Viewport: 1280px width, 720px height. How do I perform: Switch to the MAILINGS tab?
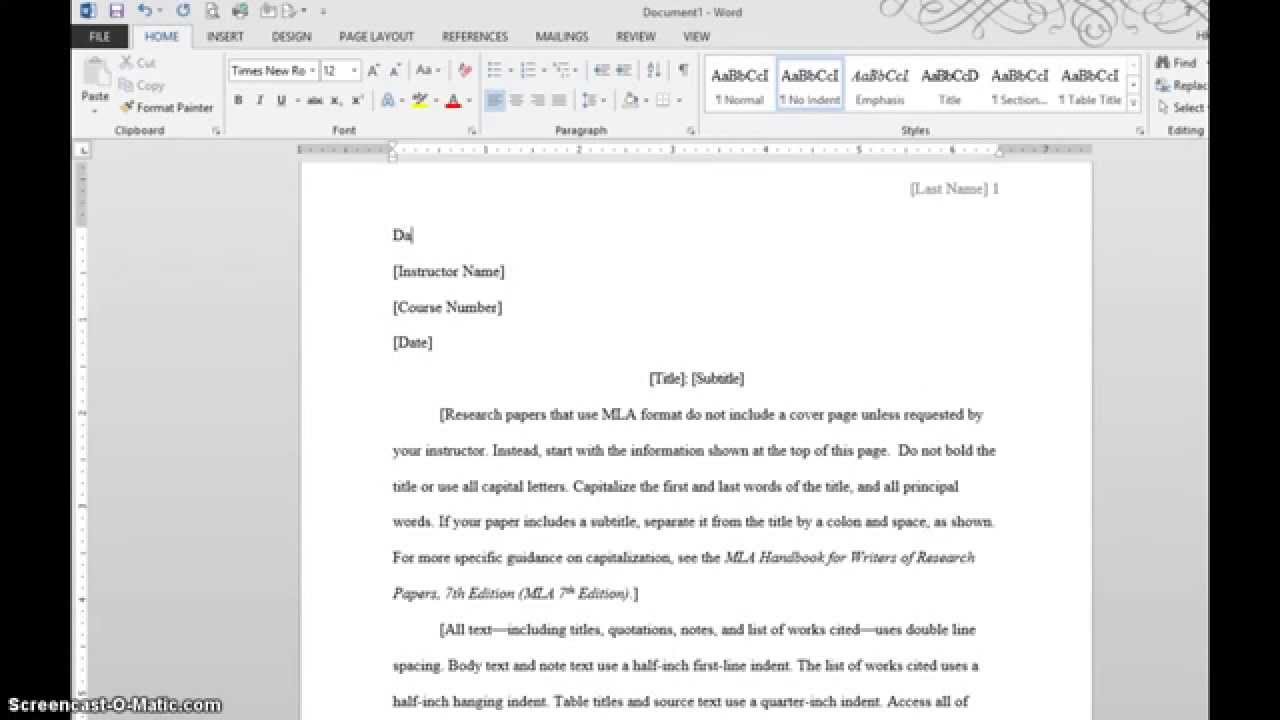561,36
